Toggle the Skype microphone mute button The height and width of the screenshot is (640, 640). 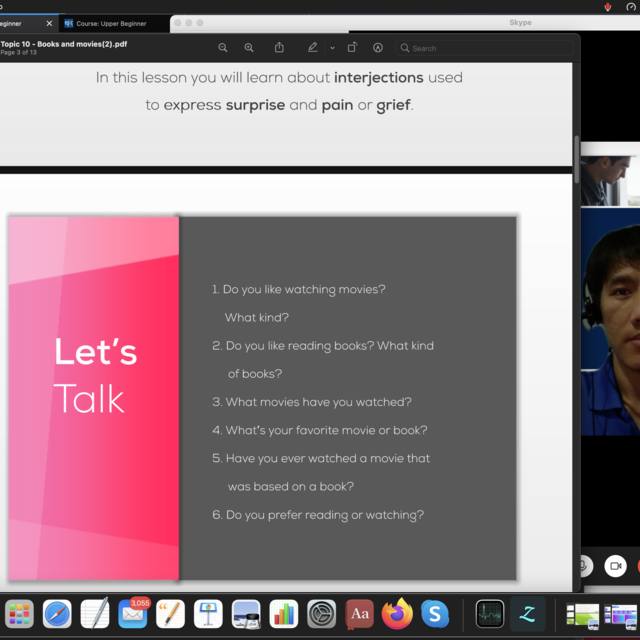tap(585, 566)
